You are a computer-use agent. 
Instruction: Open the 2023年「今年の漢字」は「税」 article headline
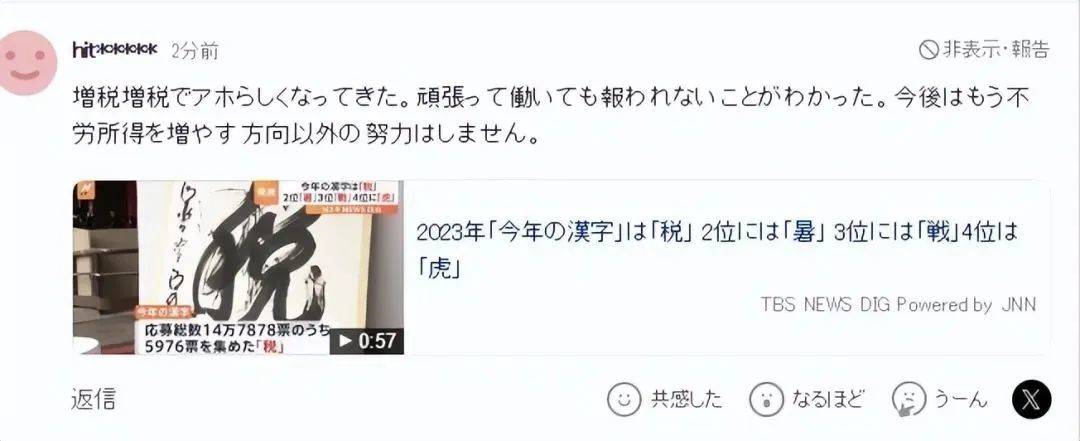(x=716, y=249)
